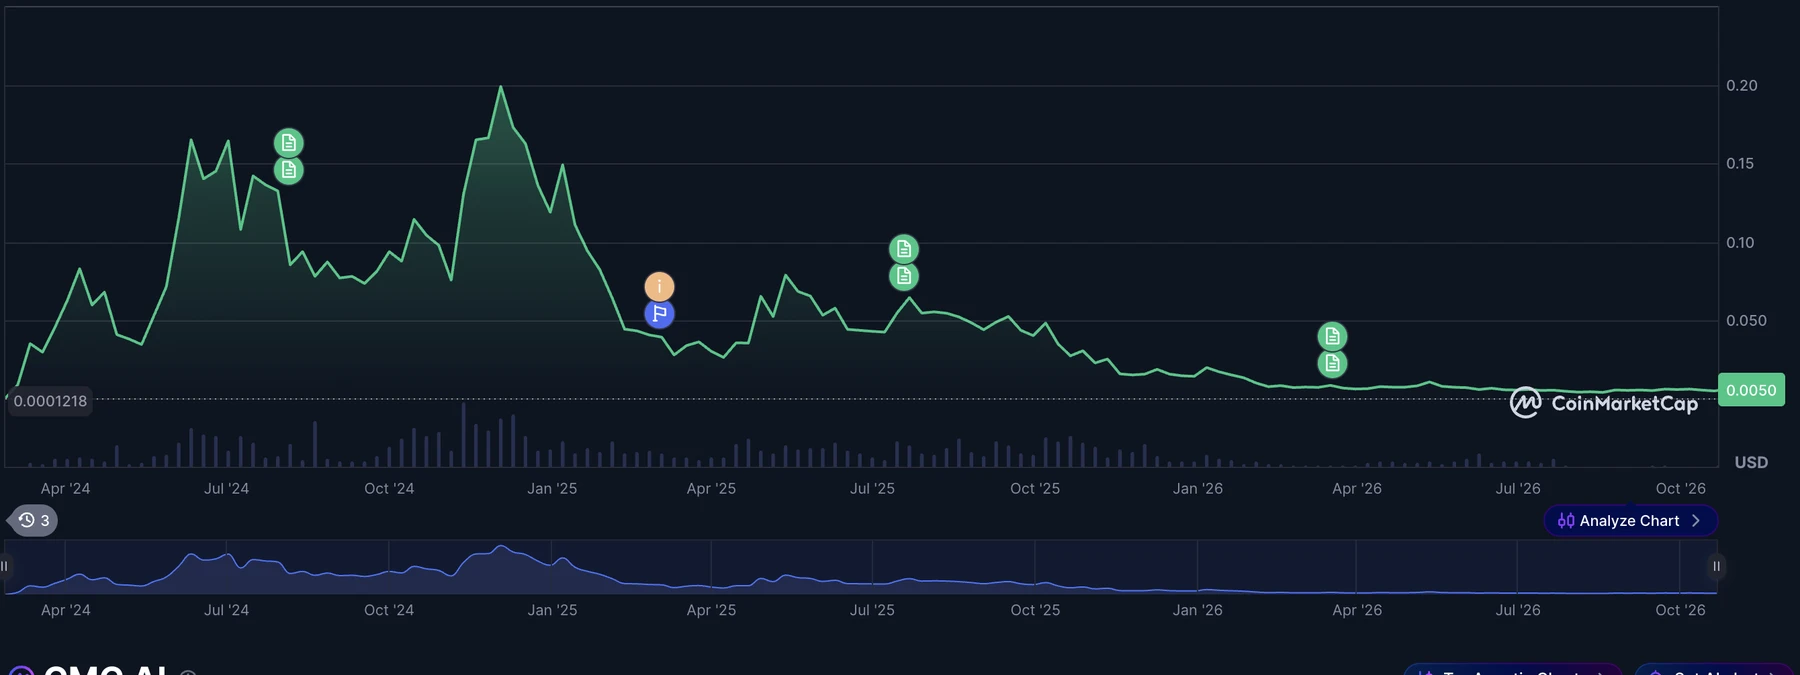Click the 0.15 price axis label
The width and height of the screenshot is (1800, 675).
click(1740, 164)
